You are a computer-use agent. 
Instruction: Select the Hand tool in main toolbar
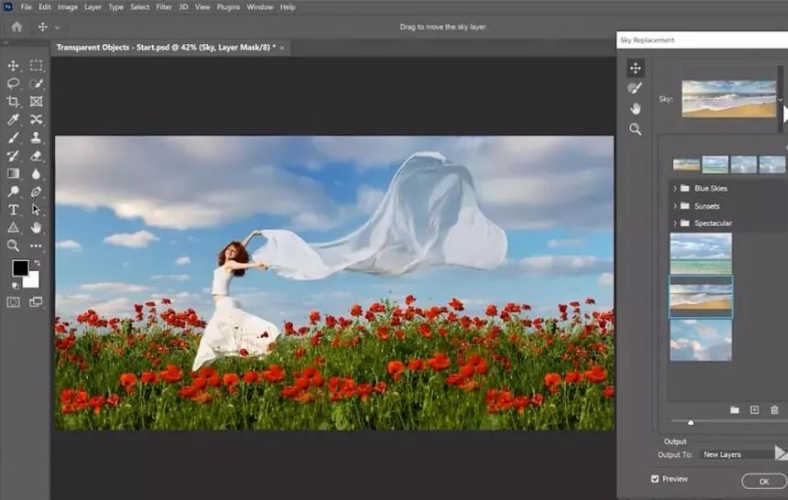pyautogui.click(x=36, y=228)
